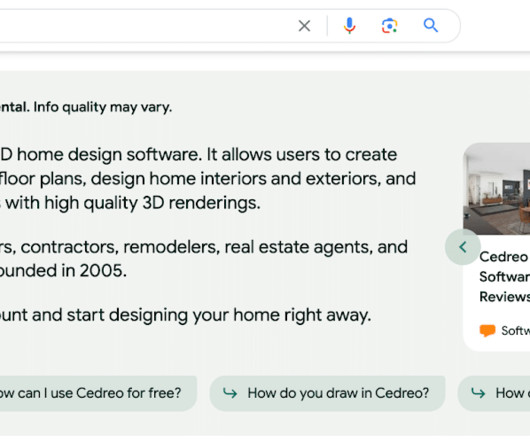Clear the search box with the X icon
The image size is (530, 442).
point(304,26)
